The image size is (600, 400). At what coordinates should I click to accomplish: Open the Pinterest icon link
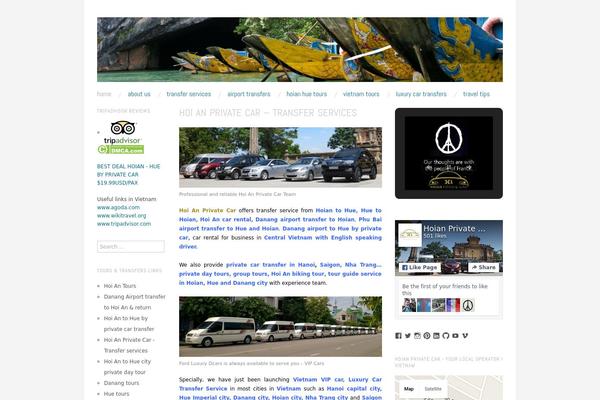[x=427, y=336]
